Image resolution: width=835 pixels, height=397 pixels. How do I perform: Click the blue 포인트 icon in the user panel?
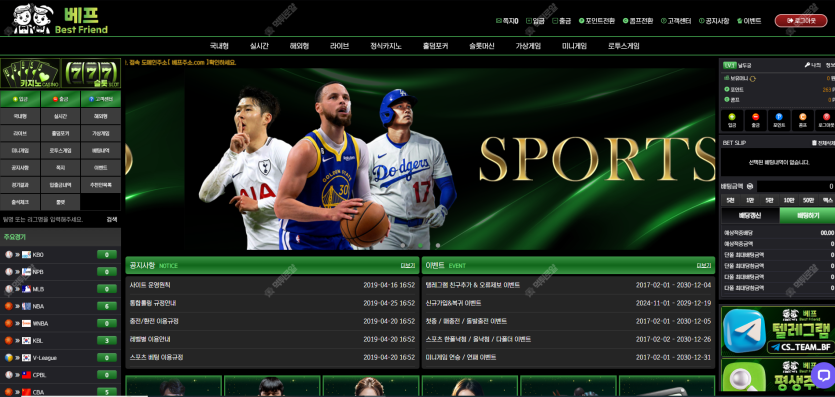pyautogui.click(x=779, y=117)
